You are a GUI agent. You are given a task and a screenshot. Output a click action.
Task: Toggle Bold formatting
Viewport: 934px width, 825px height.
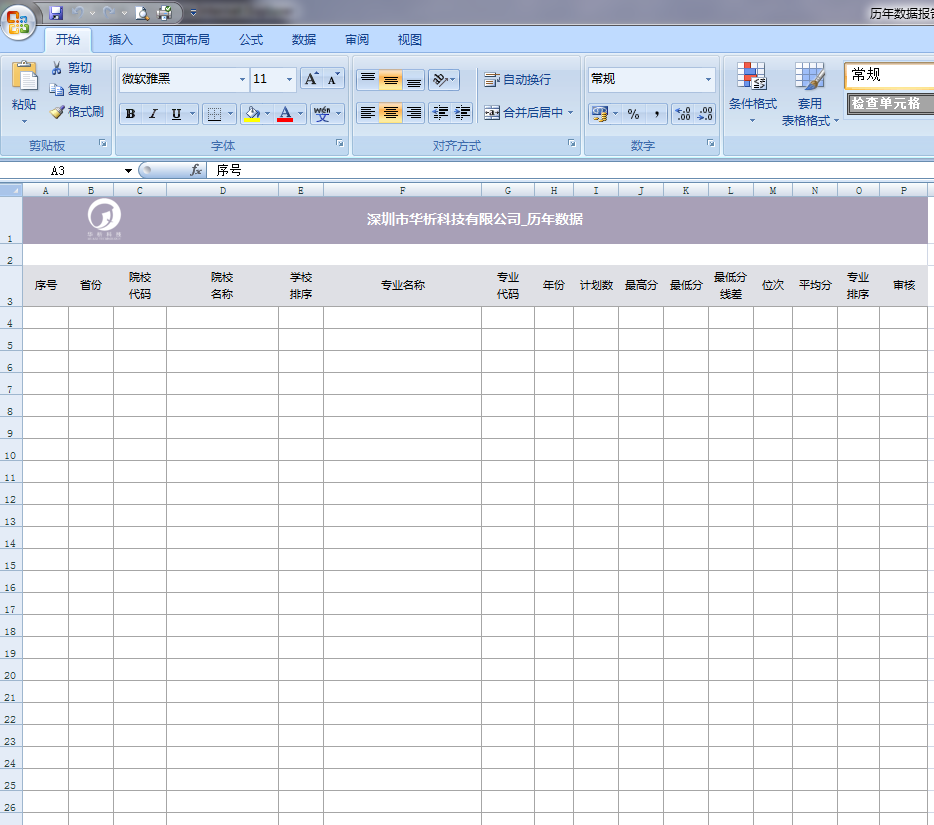click(130, 114)
